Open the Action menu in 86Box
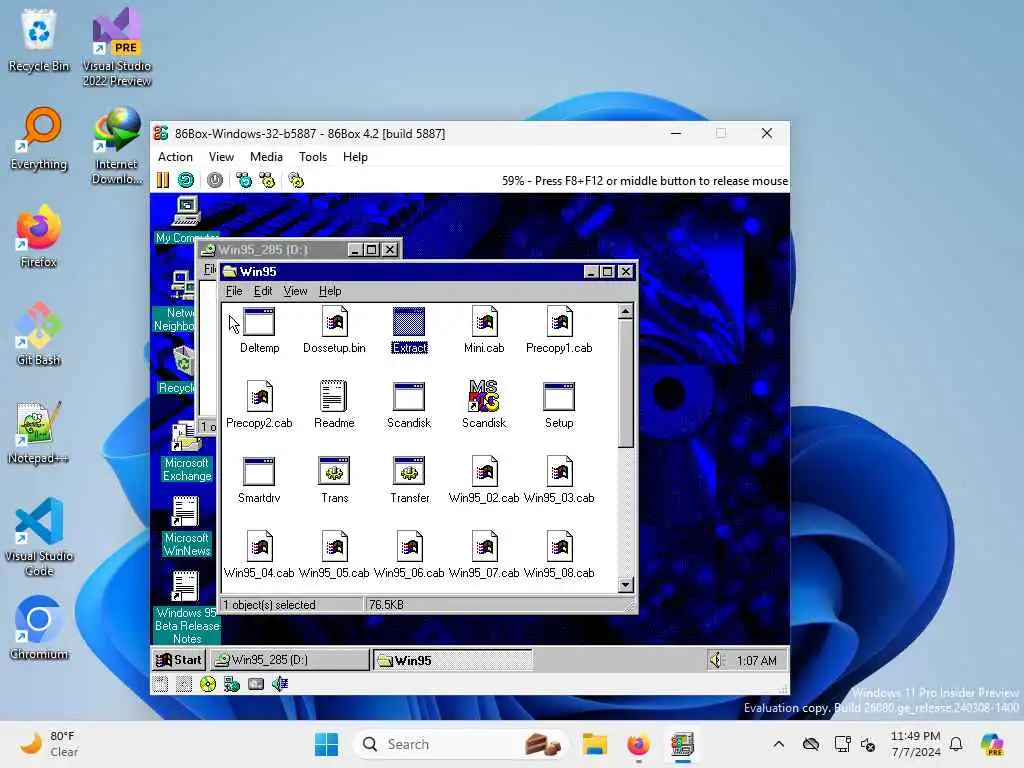Viewport: 1024px width, 768px height. click(x=175, y=157)
